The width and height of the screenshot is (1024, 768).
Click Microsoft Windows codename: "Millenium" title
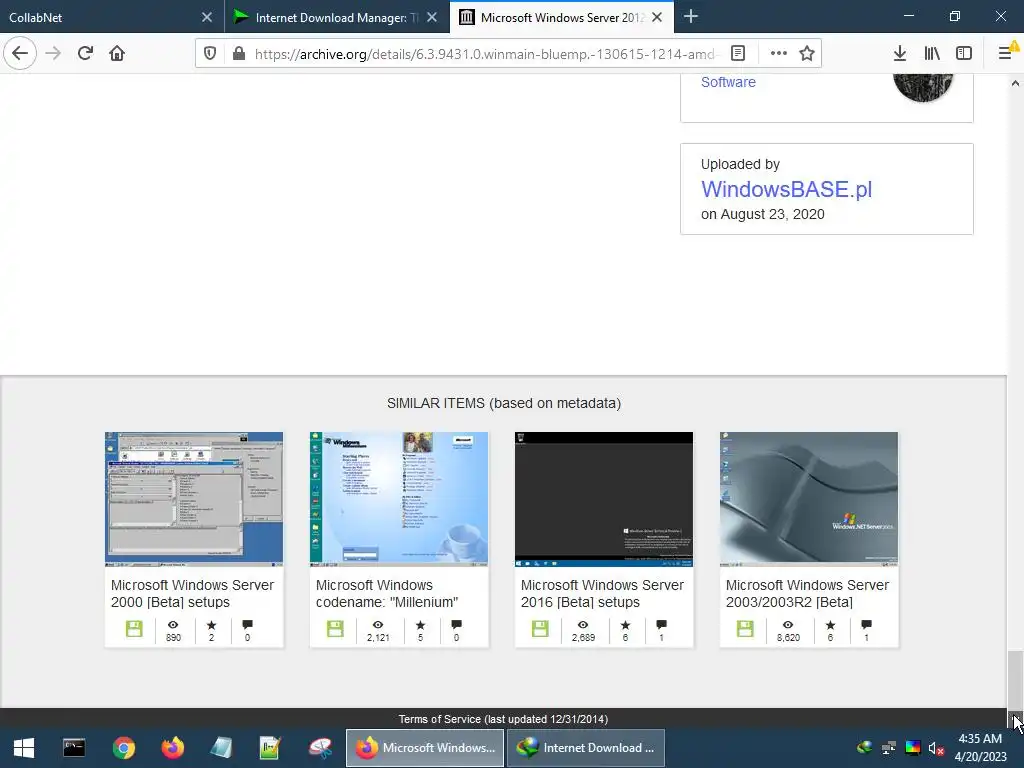(x=387, y=594)
